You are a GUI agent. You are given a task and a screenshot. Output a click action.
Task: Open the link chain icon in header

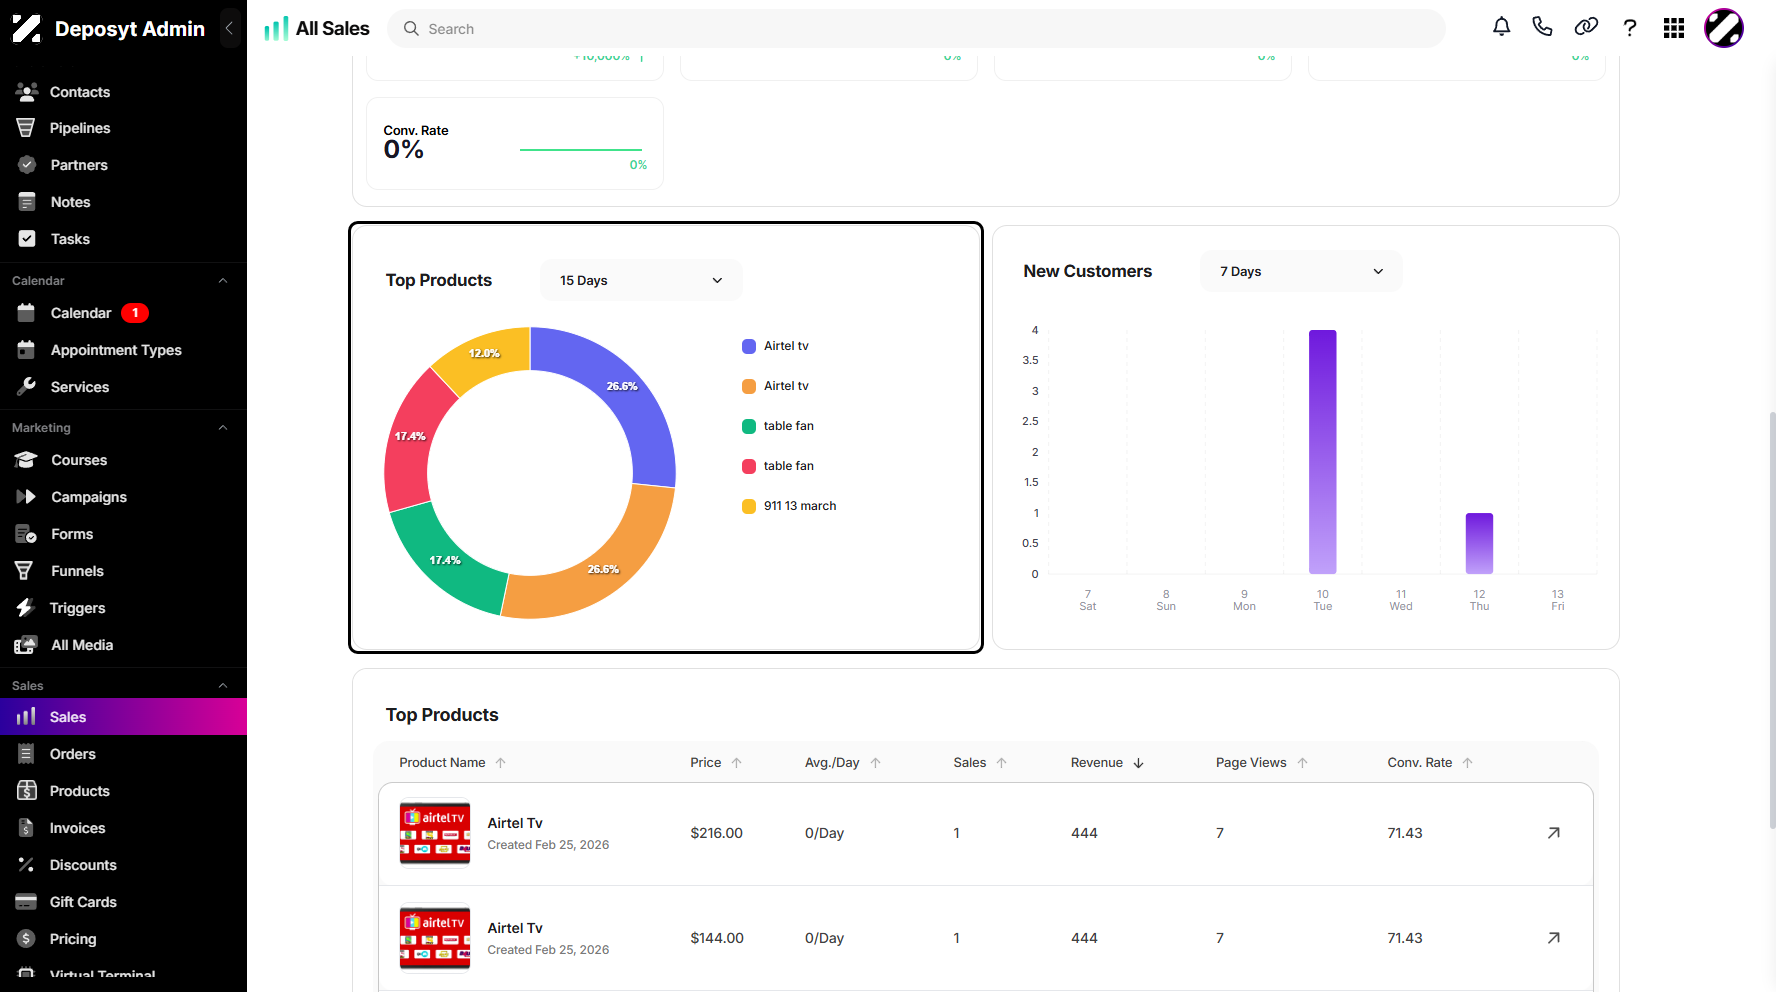[x=1586, y=28]
